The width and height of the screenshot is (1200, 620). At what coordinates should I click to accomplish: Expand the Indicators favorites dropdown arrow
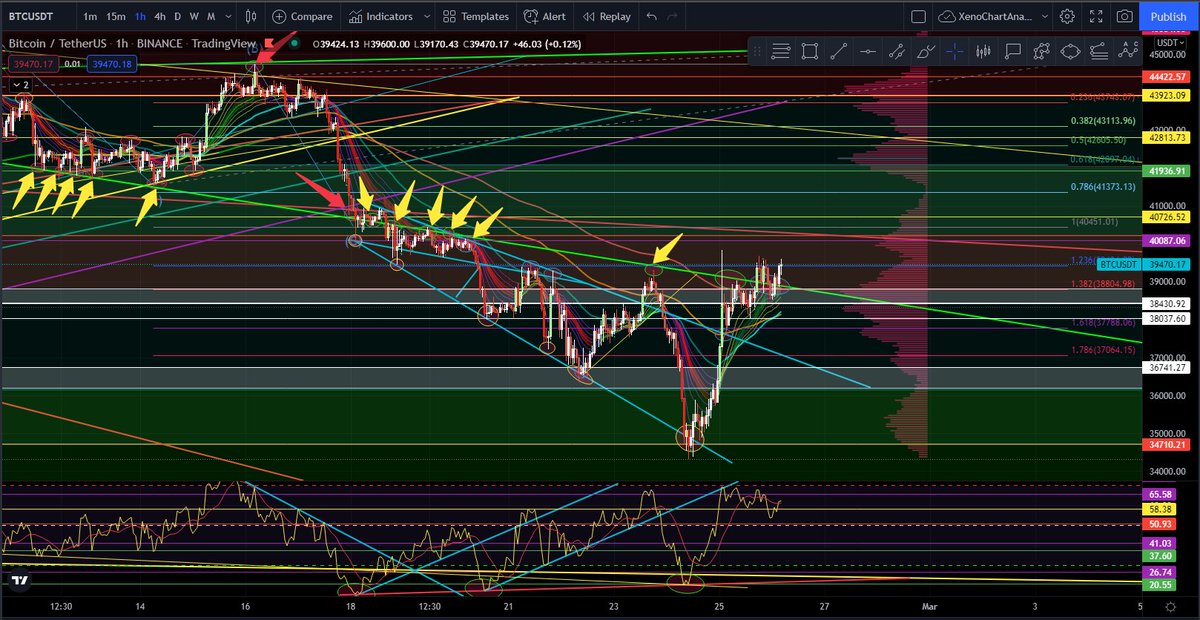pyautogui.click(x=425, y=16)
